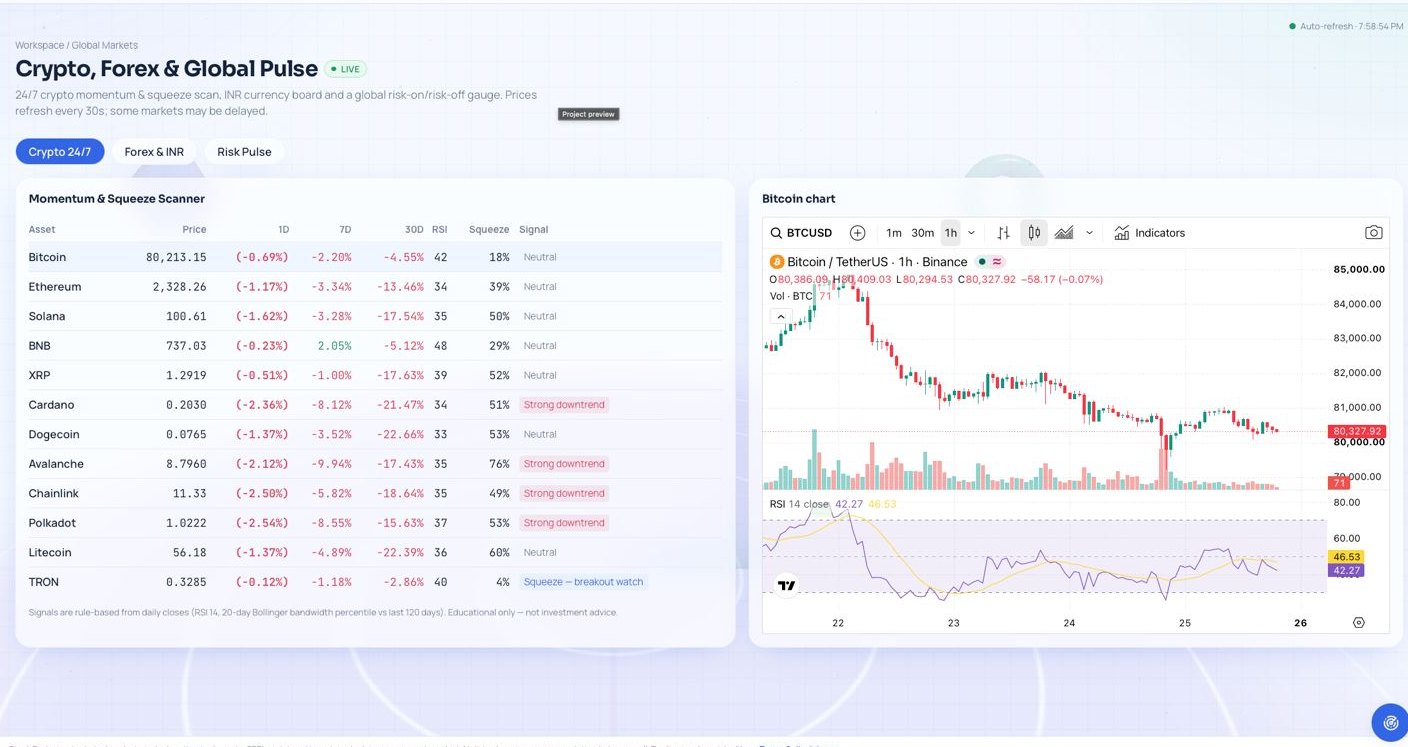Click the green LIVE badge
This screenshot has height=747, width=1408.
pyautogui.click(x=345, y=69)
